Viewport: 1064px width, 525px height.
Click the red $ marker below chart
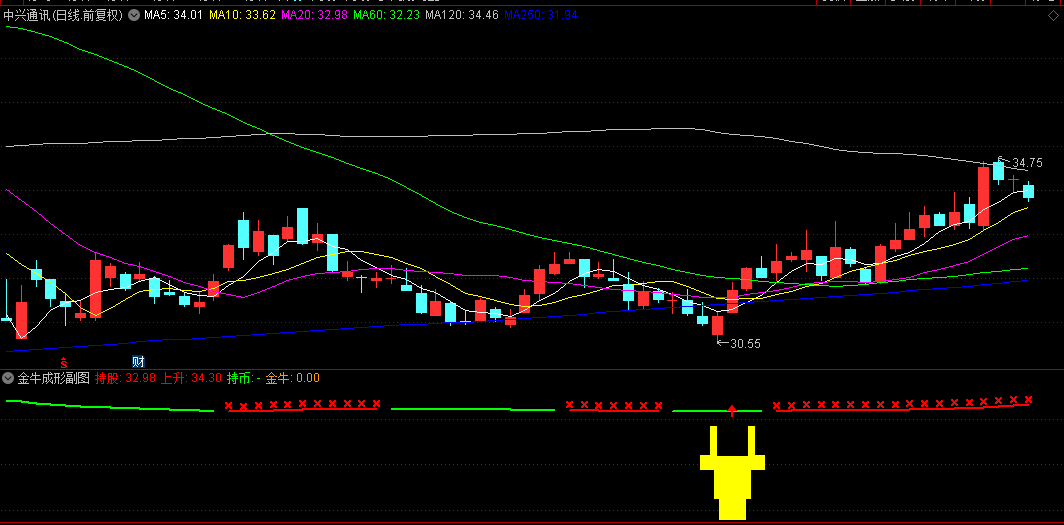64,362
